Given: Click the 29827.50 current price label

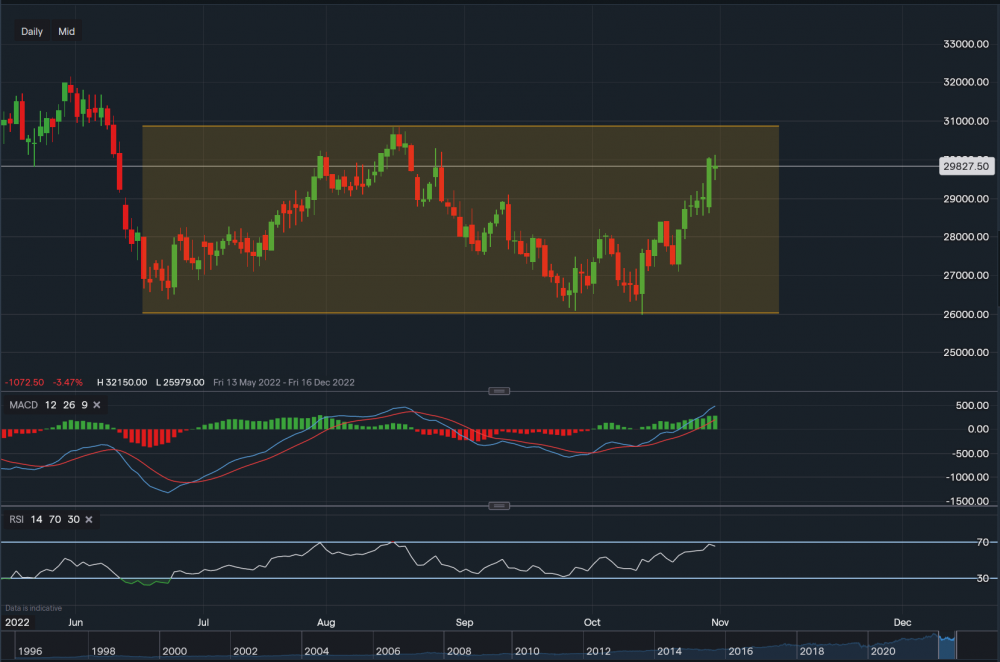Looking at the screenshot, I should tap(964, 167).
